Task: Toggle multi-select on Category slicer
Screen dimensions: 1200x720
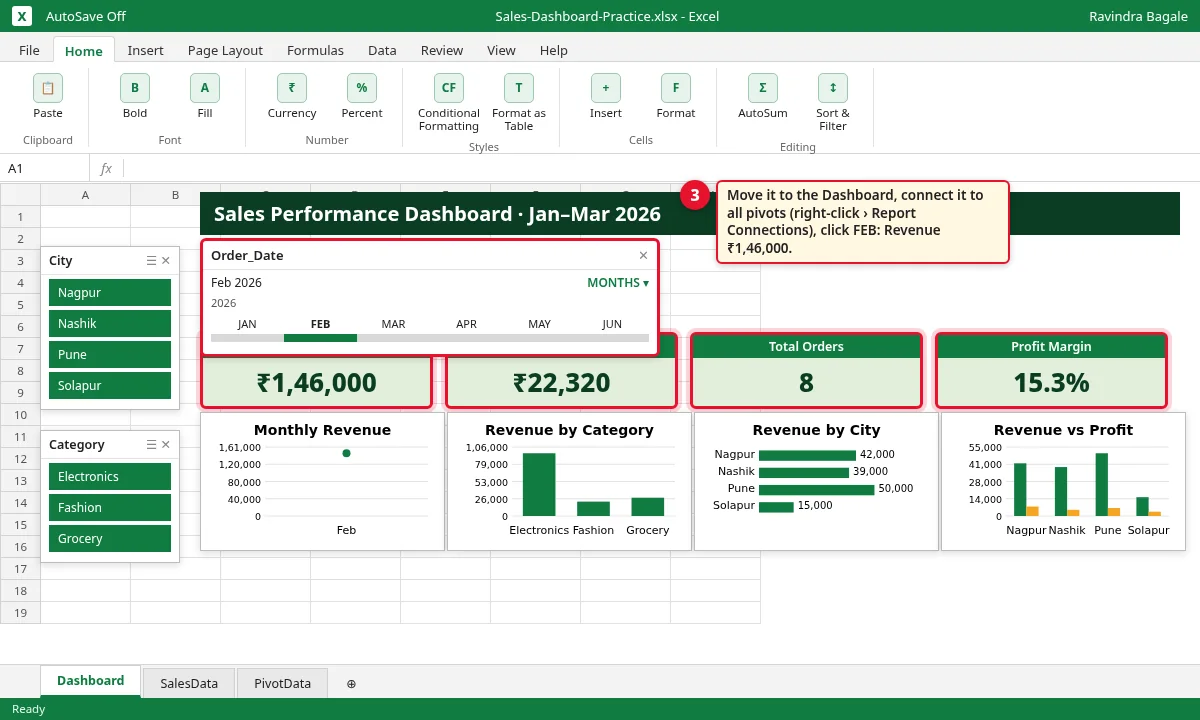Action: (151, 445)
